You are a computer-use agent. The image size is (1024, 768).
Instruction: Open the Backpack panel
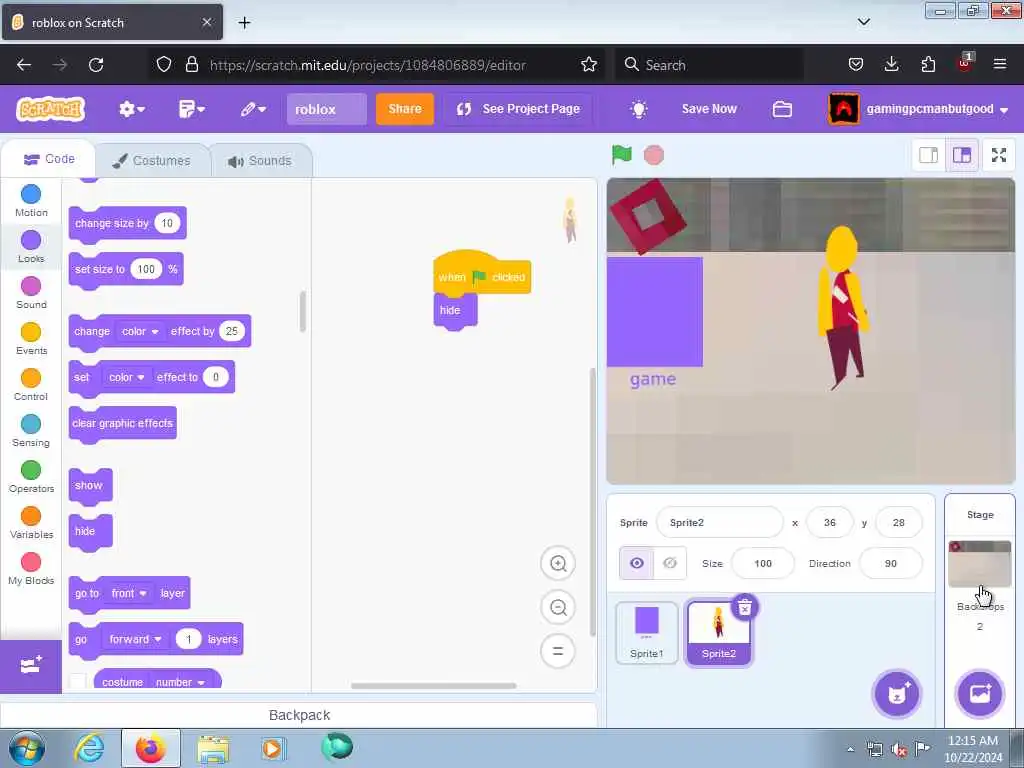pyautogui.click(x=299, y=715)
